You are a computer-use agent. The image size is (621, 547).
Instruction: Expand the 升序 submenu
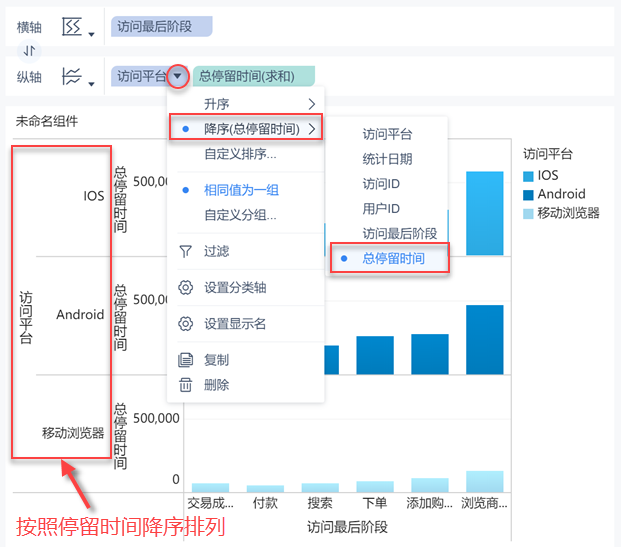(246, 104)
